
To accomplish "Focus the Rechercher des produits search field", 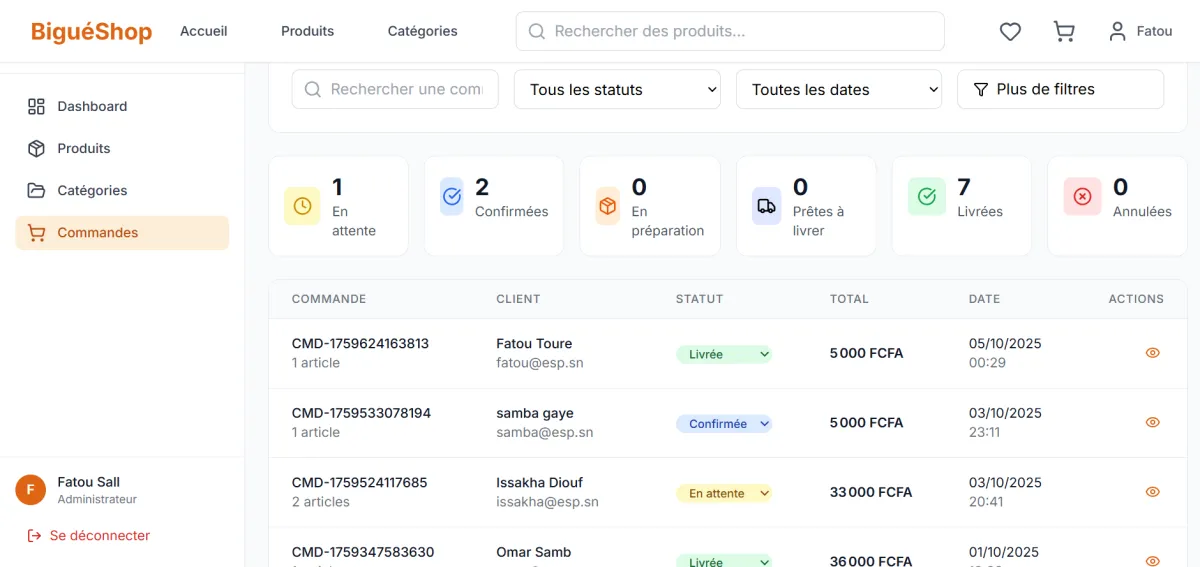I will point(730,31).
